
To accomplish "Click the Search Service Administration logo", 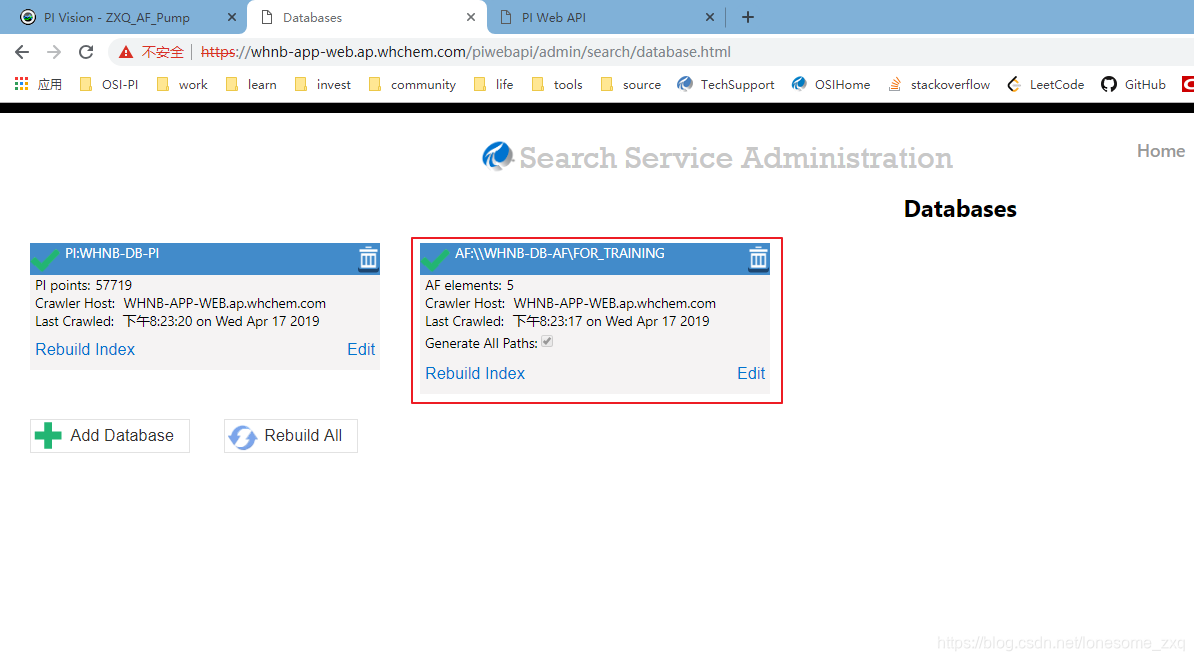I will pyautogui.click(x=497, y=156).
